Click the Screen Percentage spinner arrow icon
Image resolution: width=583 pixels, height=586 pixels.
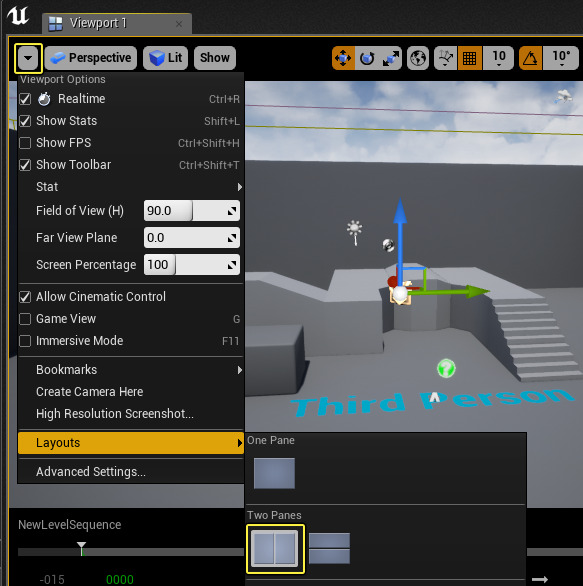[x=232, y=265]
